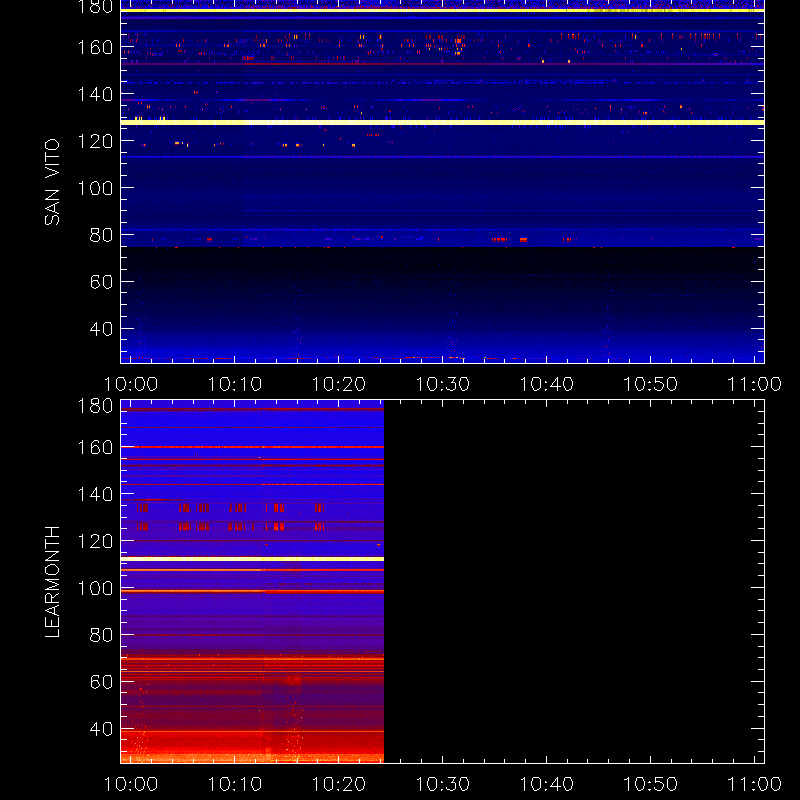The width and height of the screenshot is (800, 800).
Task: Select the 160 tick label on LEARMONTH plot
Action: coord(95,447)
